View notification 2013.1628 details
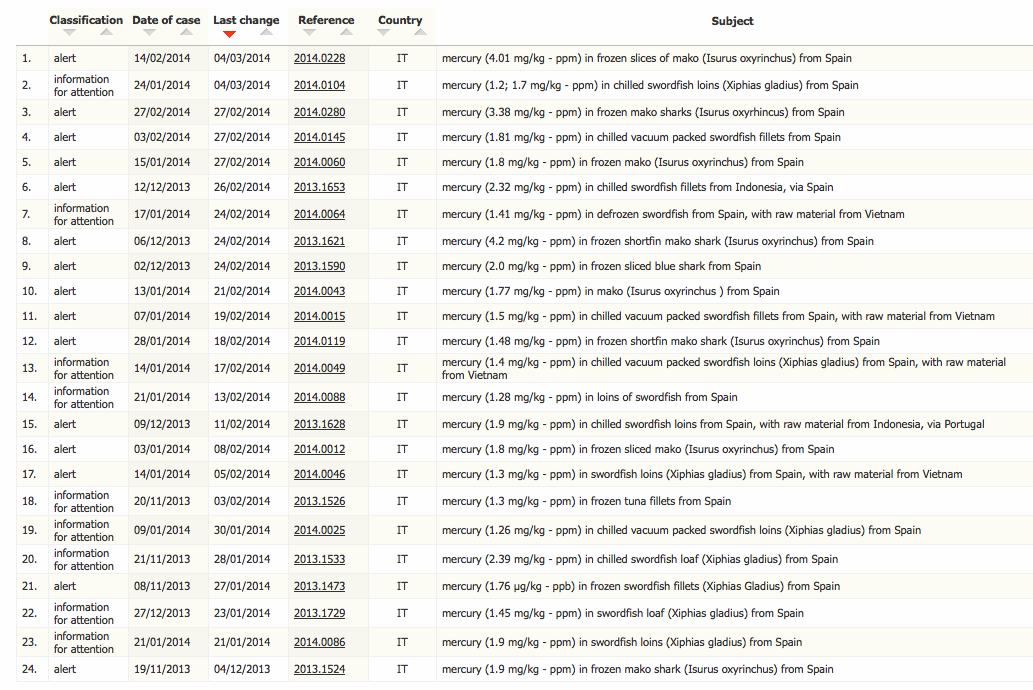Screen dimensions: 1033x690 pos(319,424)
